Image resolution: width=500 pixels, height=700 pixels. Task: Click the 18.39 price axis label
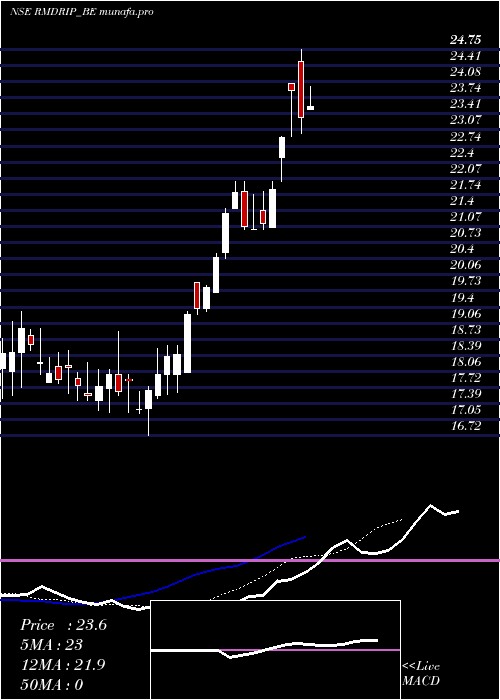point(466,346)
